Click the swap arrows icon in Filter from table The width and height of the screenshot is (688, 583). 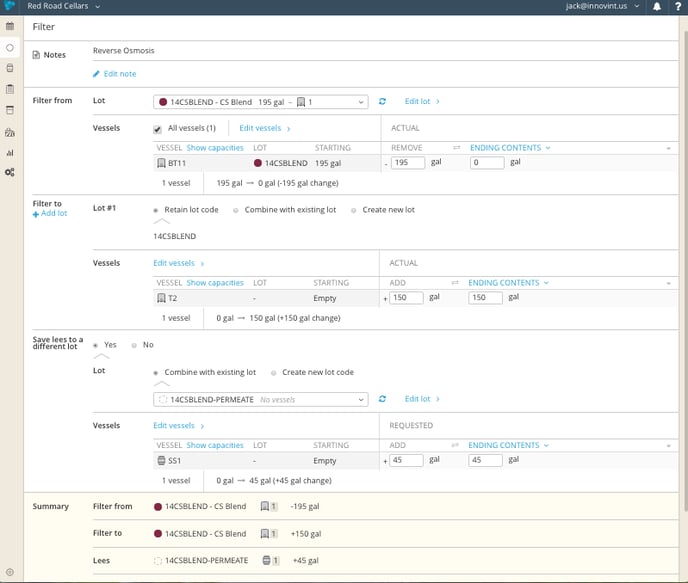coord(457,148)
